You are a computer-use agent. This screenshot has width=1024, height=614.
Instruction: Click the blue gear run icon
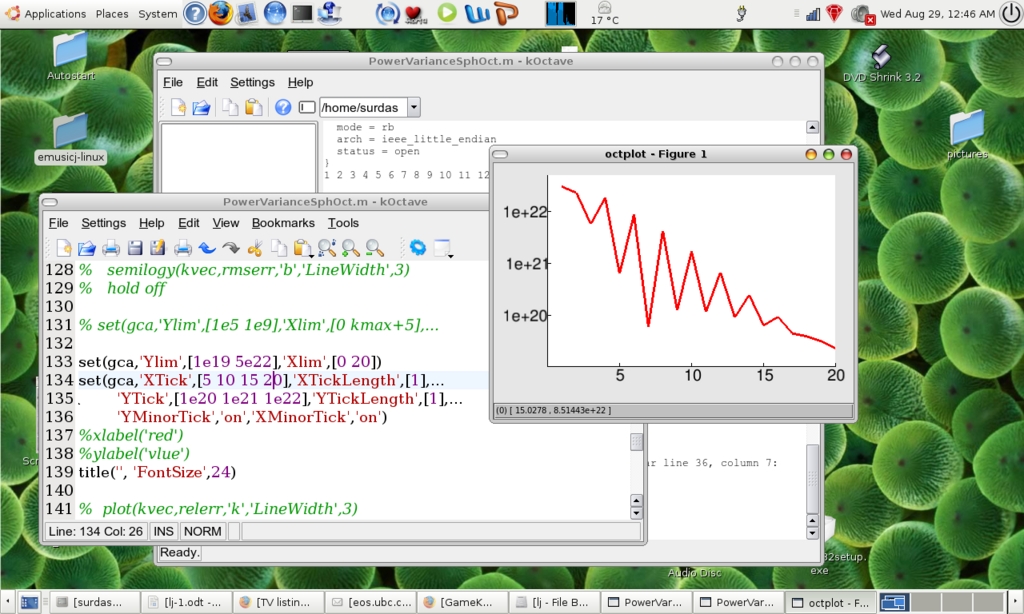point(417,248)
